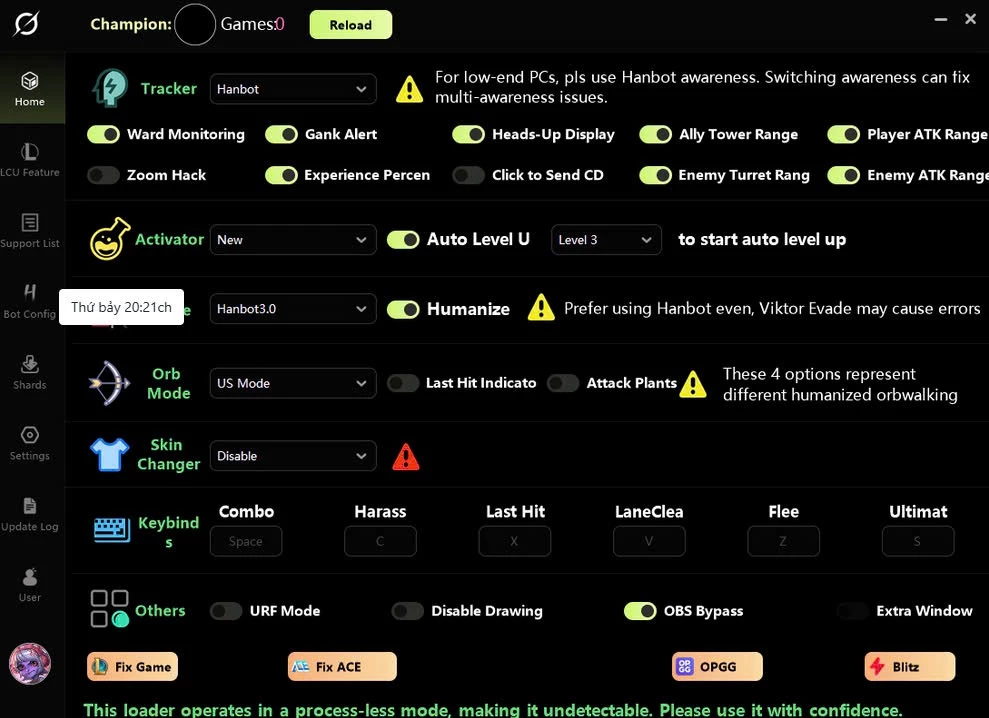The width and height of the screenshot is (989, 718).
Task: Click the champion avatar at bottom left
Action: tap(30, 664)
